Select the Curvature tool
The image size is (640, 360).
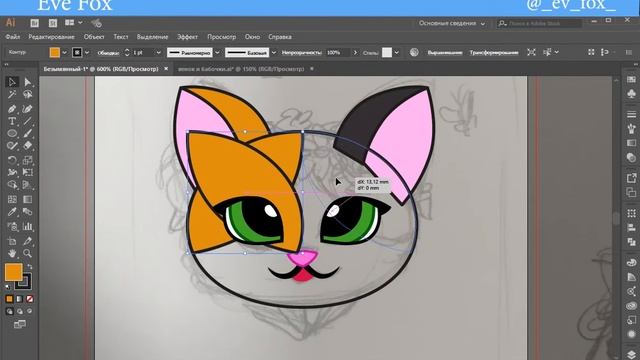(x=27, y=109)
